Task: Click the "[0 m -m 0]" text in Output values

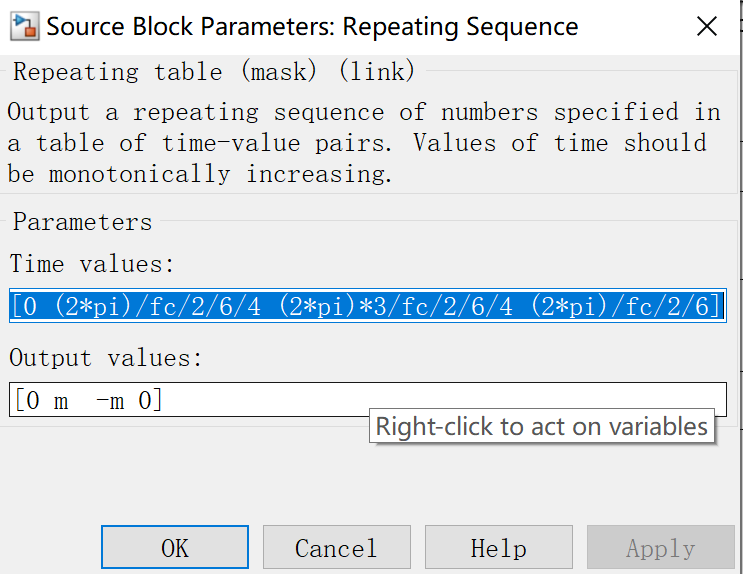Action: click(x=88, y=401)
